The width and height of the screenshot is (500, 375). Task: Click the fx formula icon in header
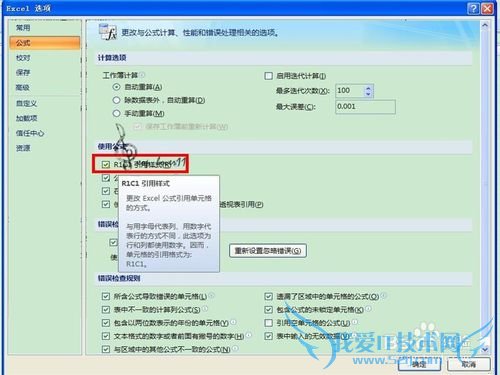[108, 32]
